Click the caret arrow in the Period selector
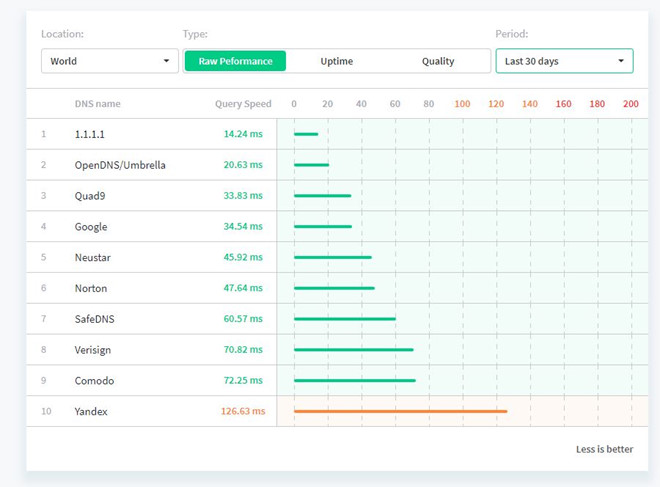Screen dimensions: 660x487 click(621, 61)
